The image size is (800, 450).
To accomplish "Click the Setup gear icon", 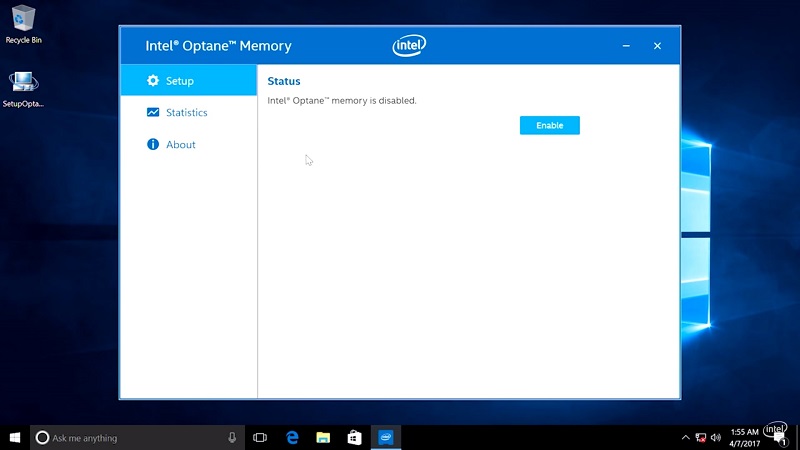I will coord(153,81).
